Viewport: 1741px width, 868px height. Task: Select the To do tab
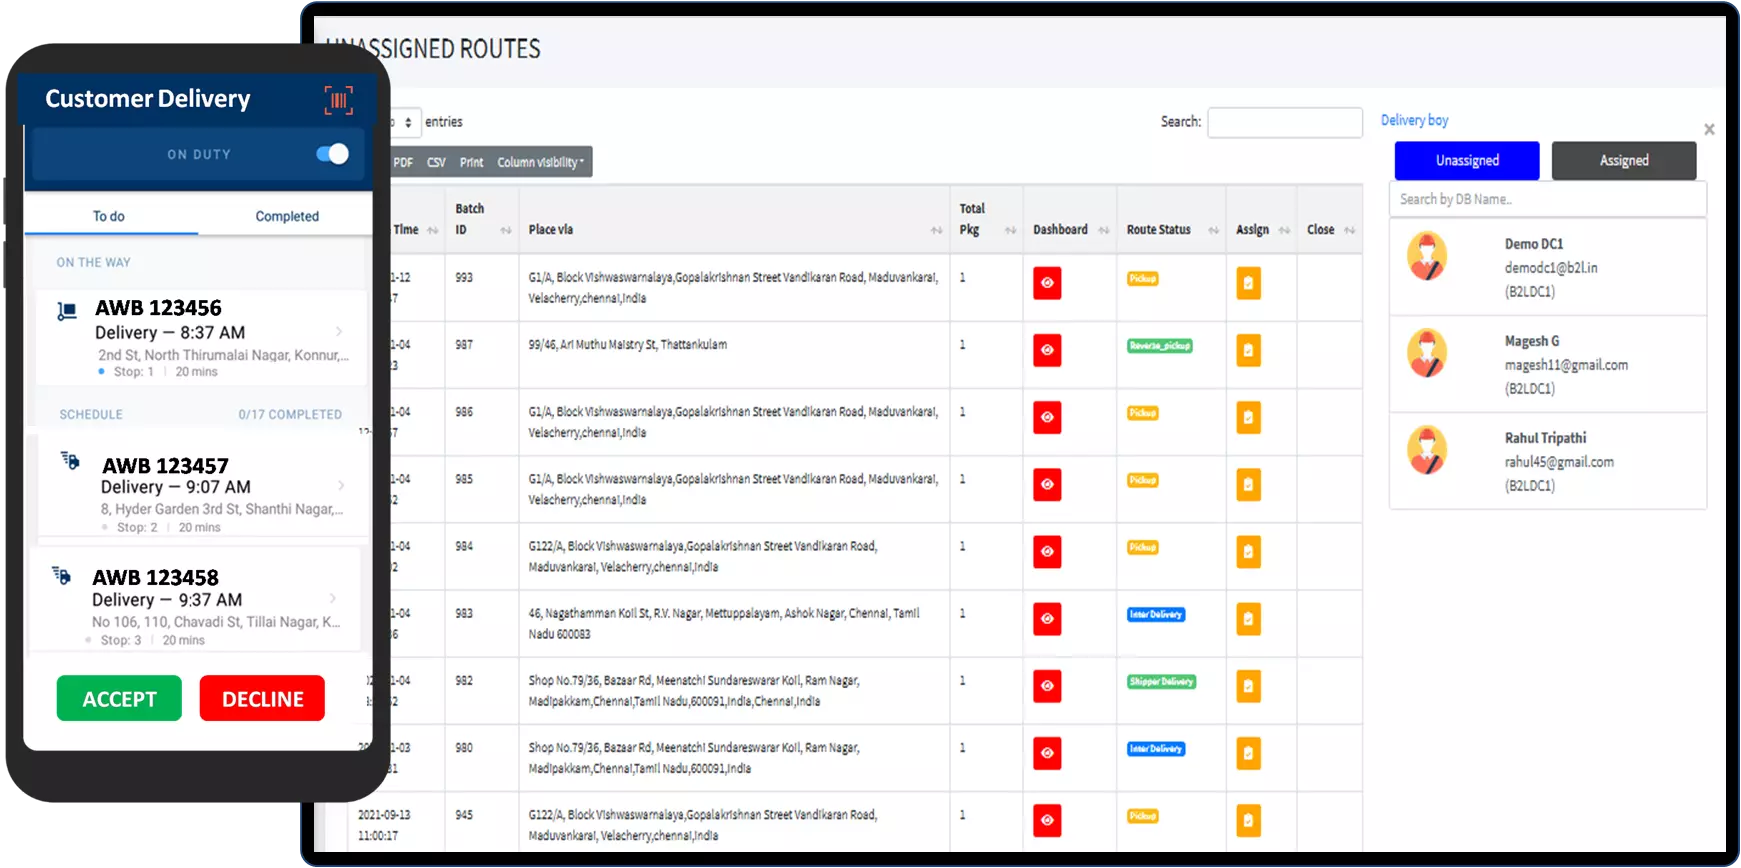(x=109, y=216)
